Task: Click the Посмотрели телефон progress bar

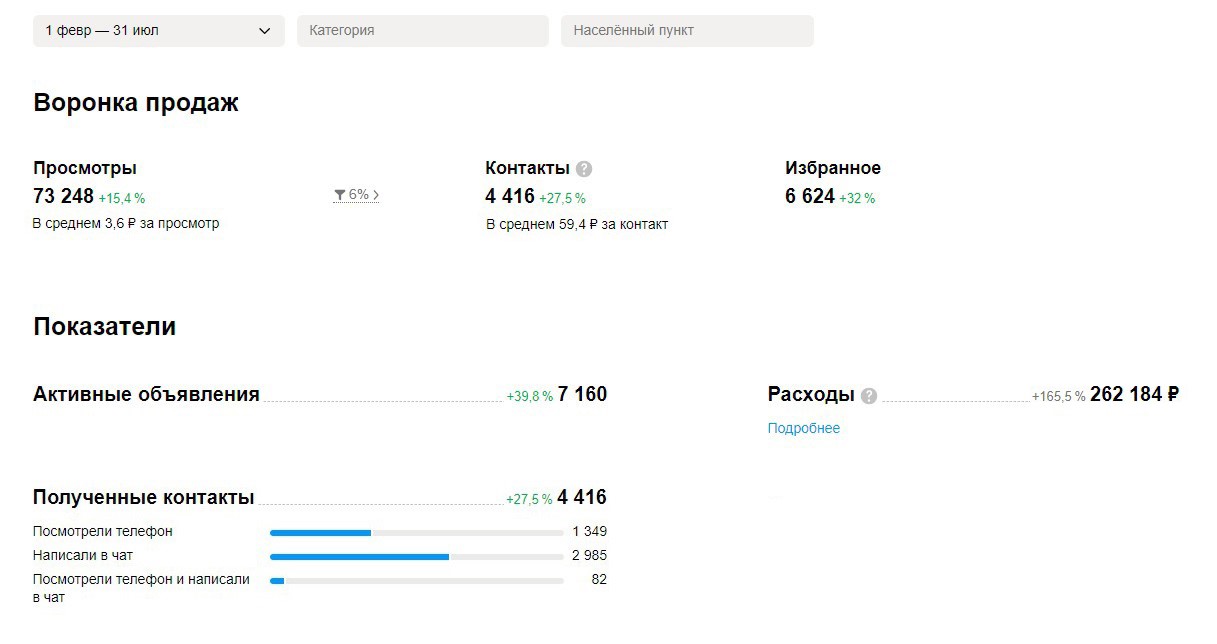Action: tap(416, 533)
